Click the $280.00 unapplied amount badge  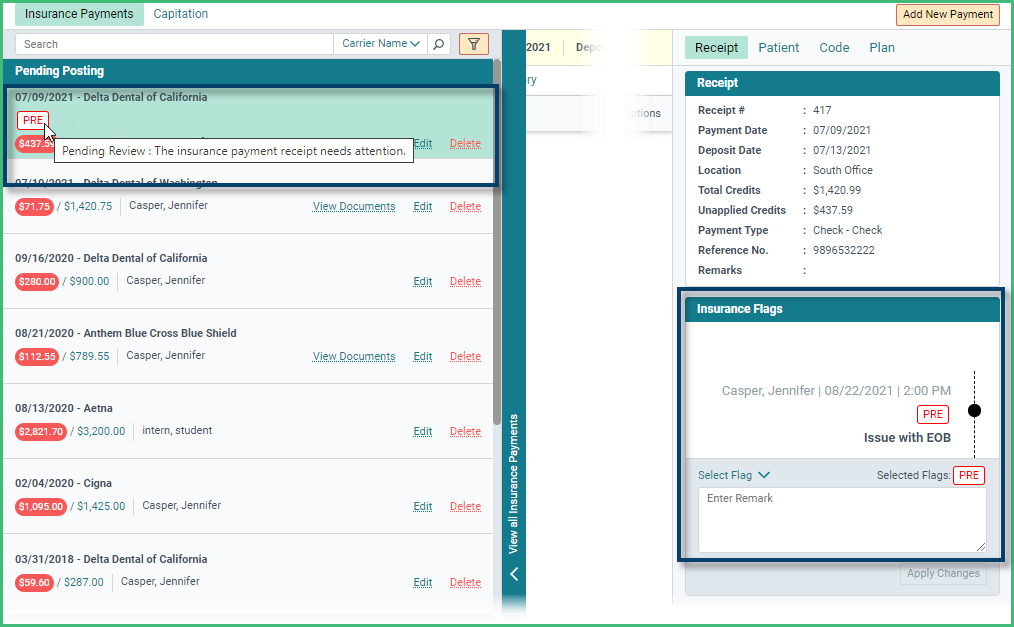click(x=37, y=282)
